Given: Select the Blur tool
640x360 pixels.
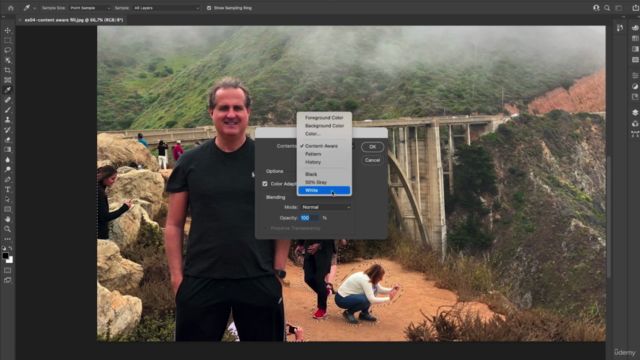Looking at the screenshot, I should (x=7, y=160).
